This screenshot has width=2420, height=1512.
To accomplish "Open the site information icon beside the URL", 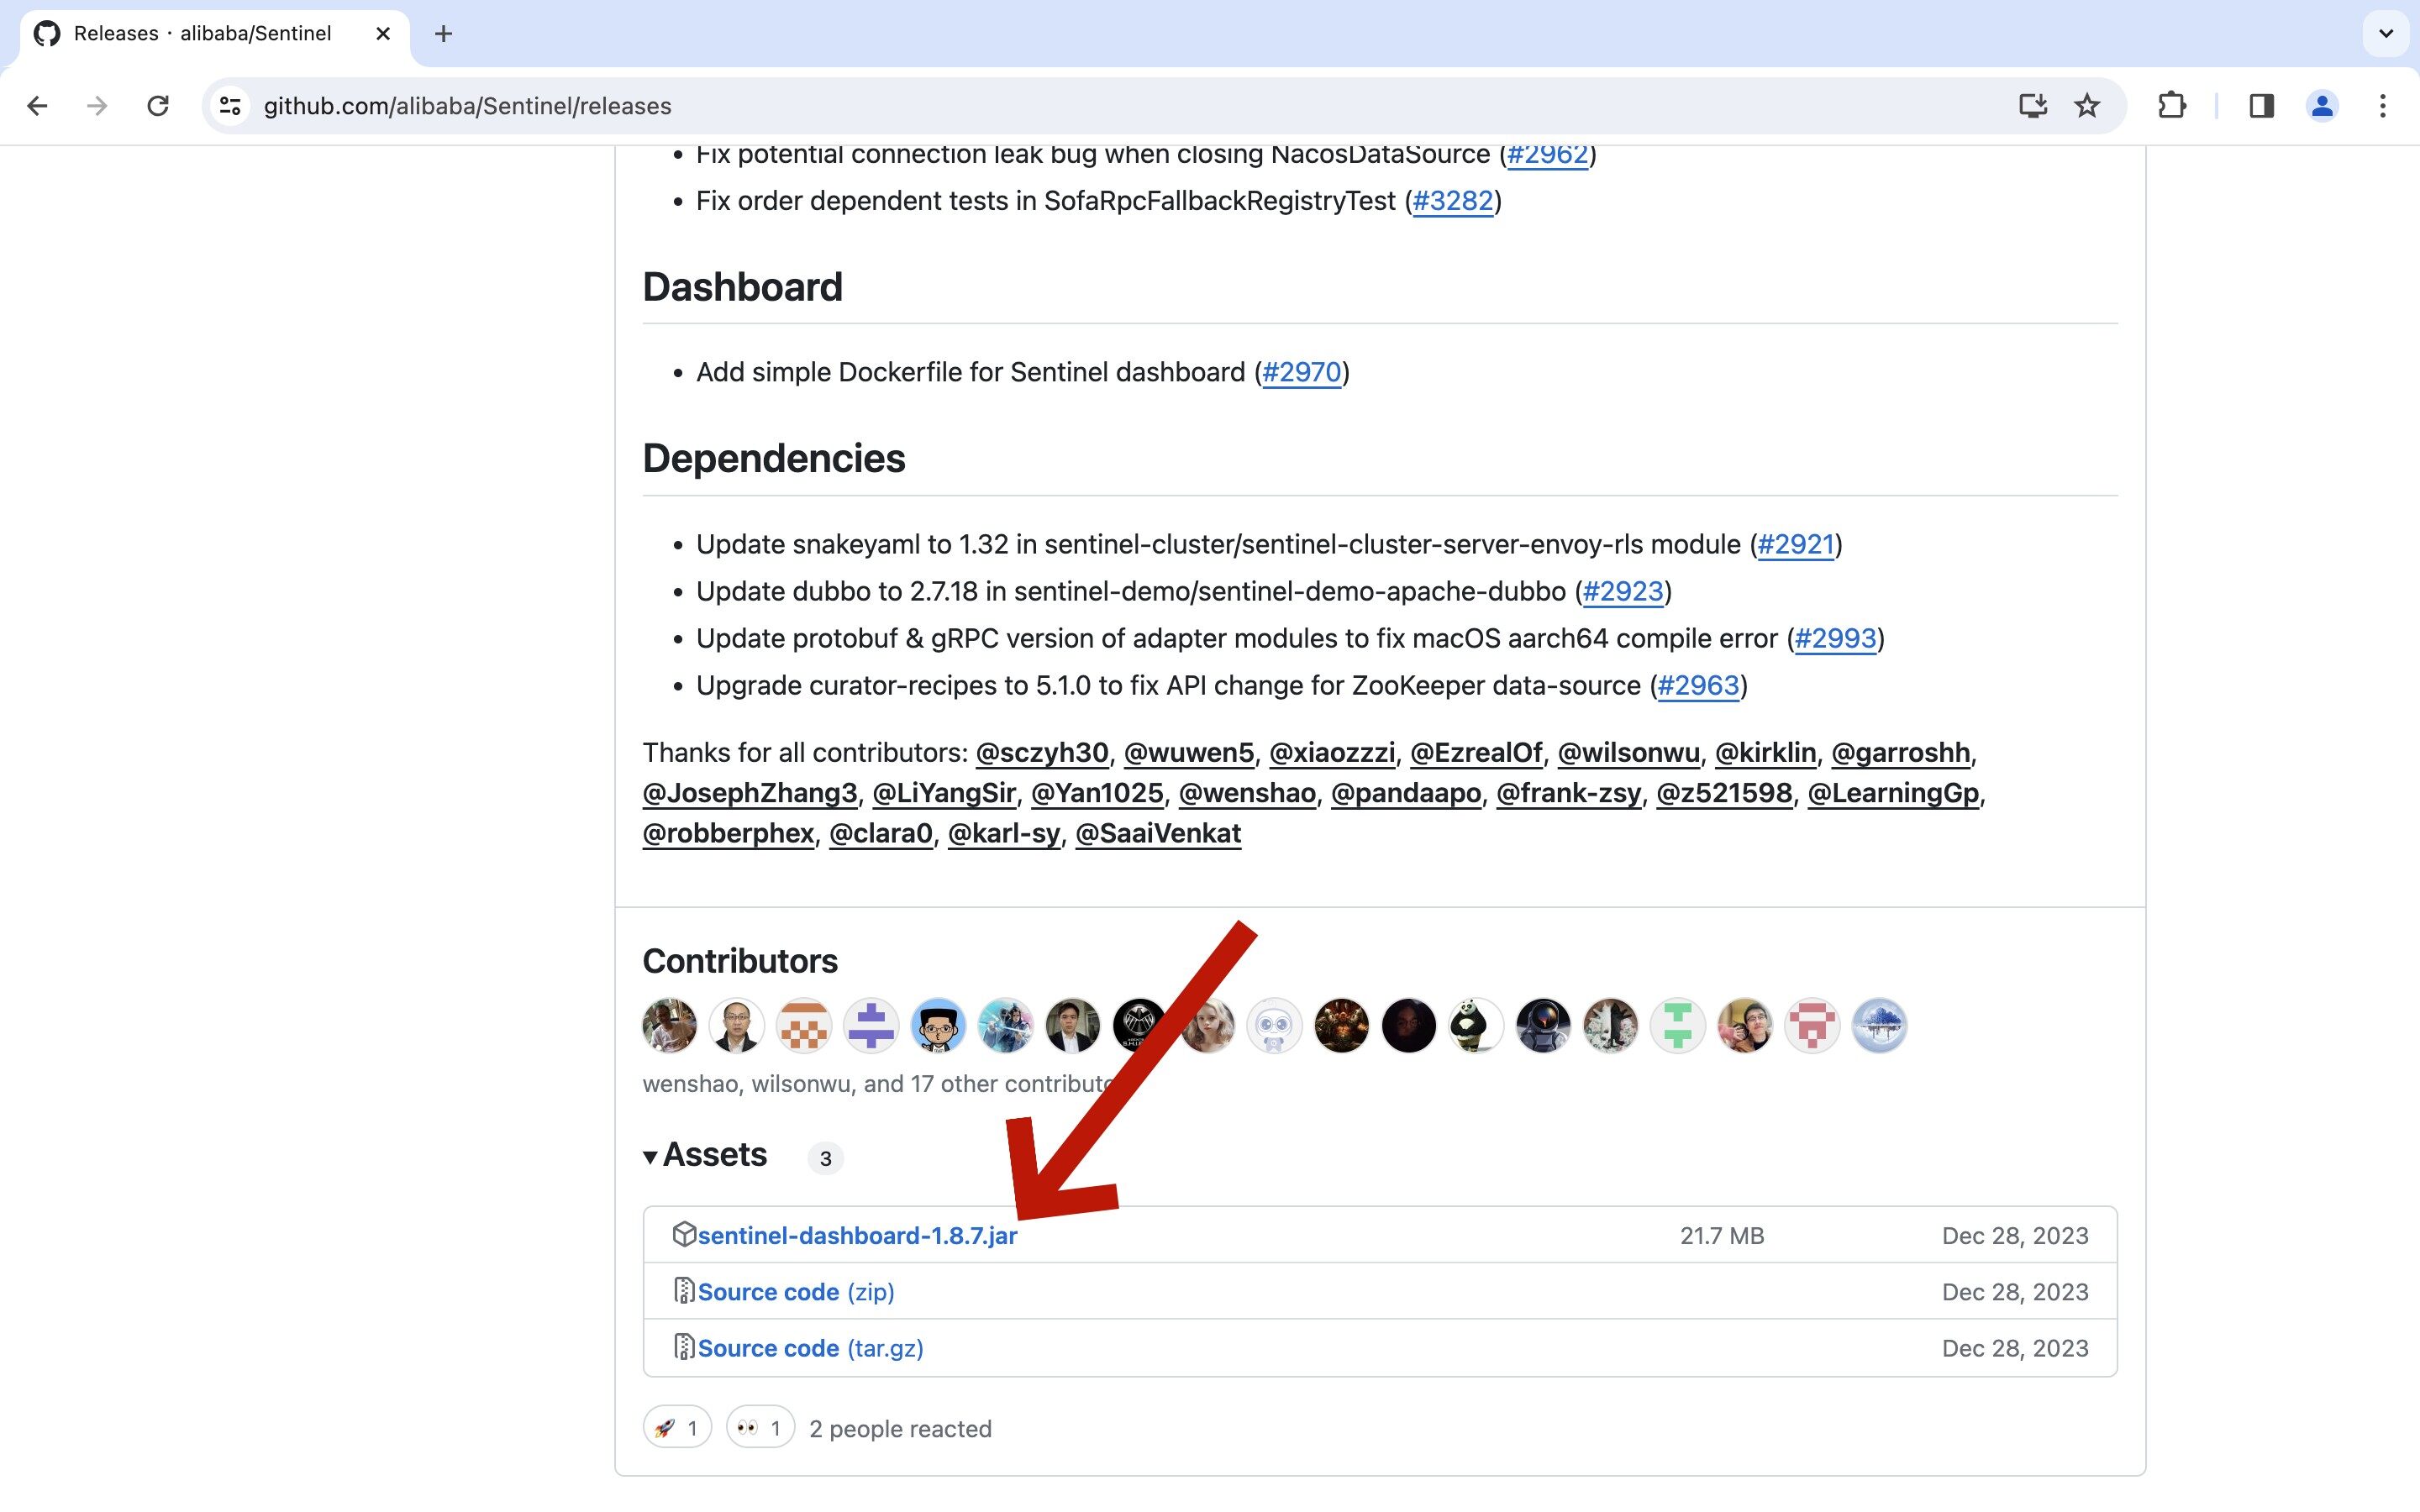I will tap(231, 106).
